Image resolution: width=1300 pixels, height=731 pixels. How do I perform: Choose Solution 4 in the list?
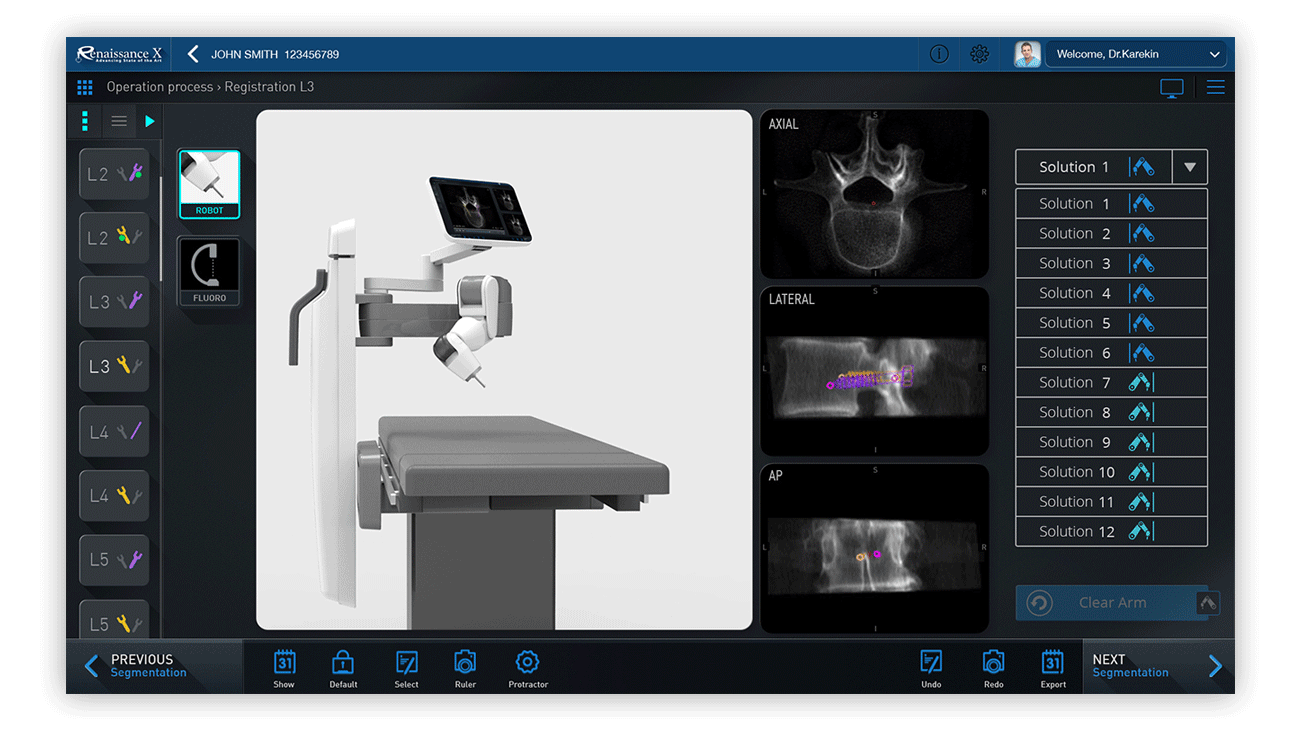(1111, 293)
